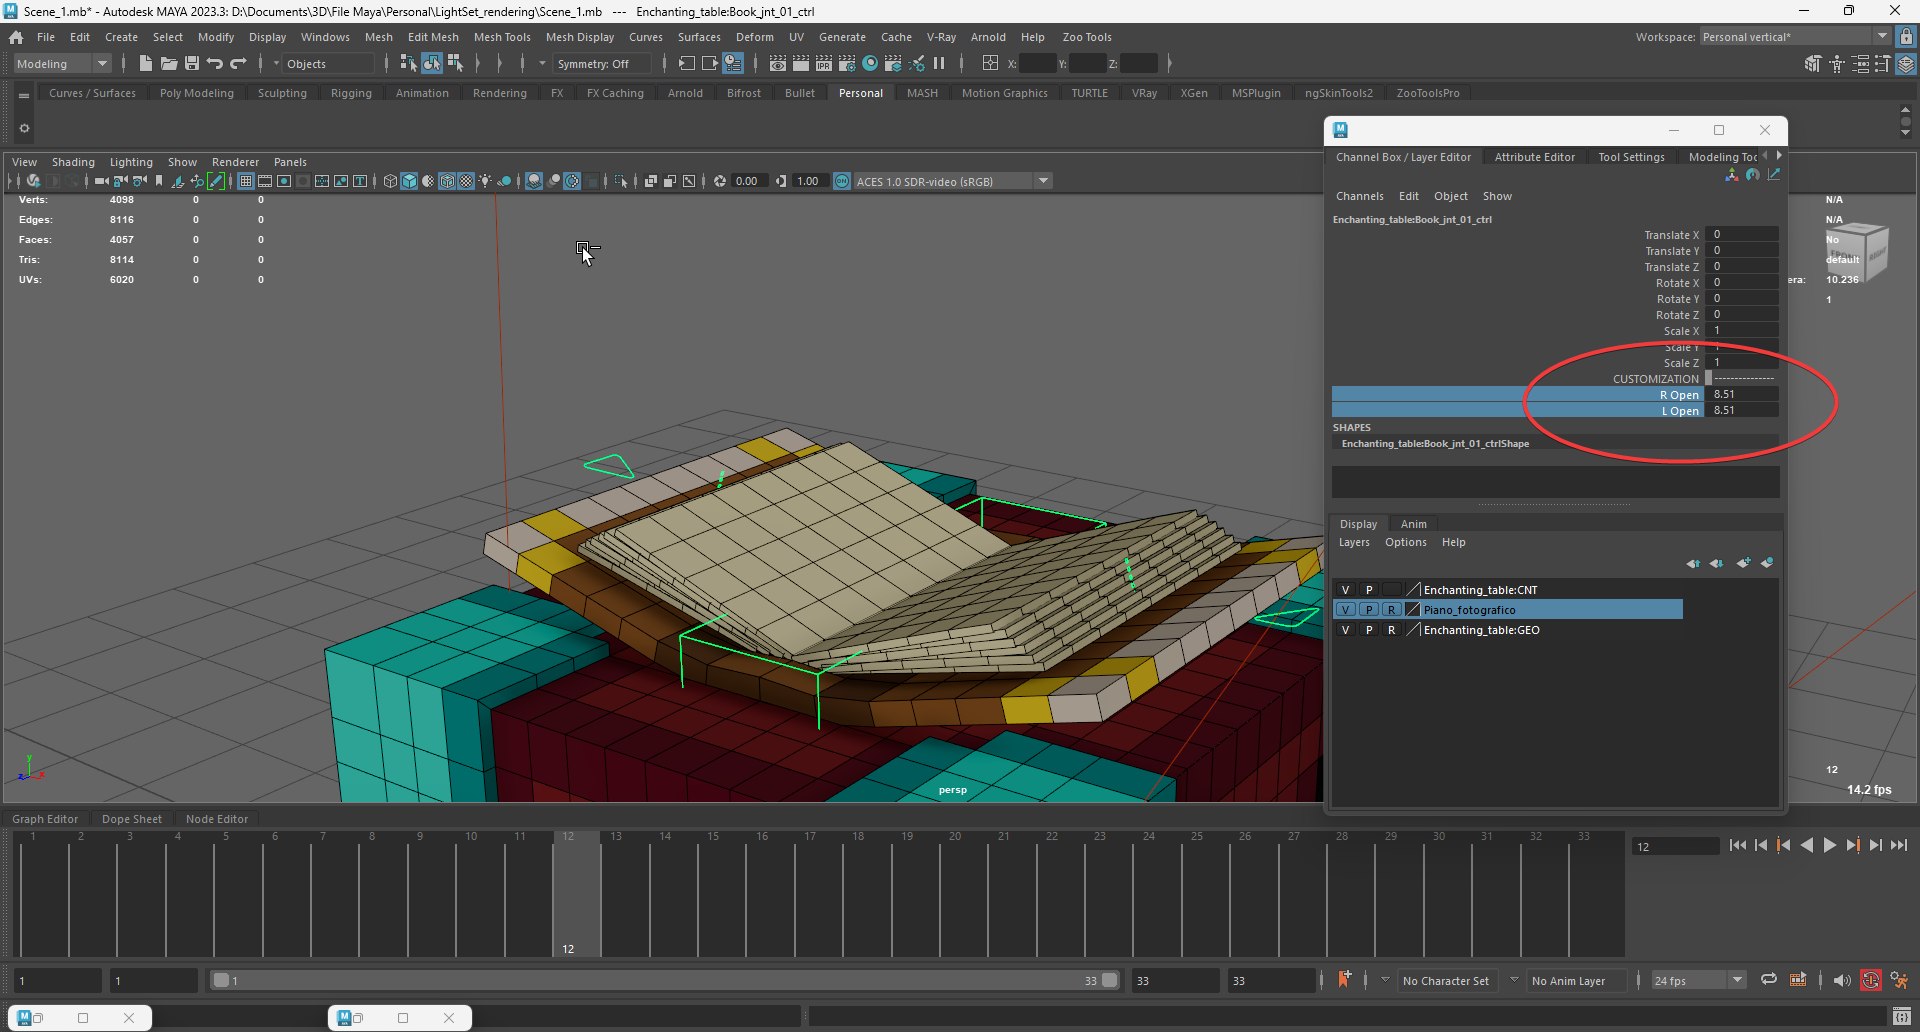Viewport: 1920px width, 1032px height.
Task: Go to the start of playback range
Action: [x=1737, y=846]
